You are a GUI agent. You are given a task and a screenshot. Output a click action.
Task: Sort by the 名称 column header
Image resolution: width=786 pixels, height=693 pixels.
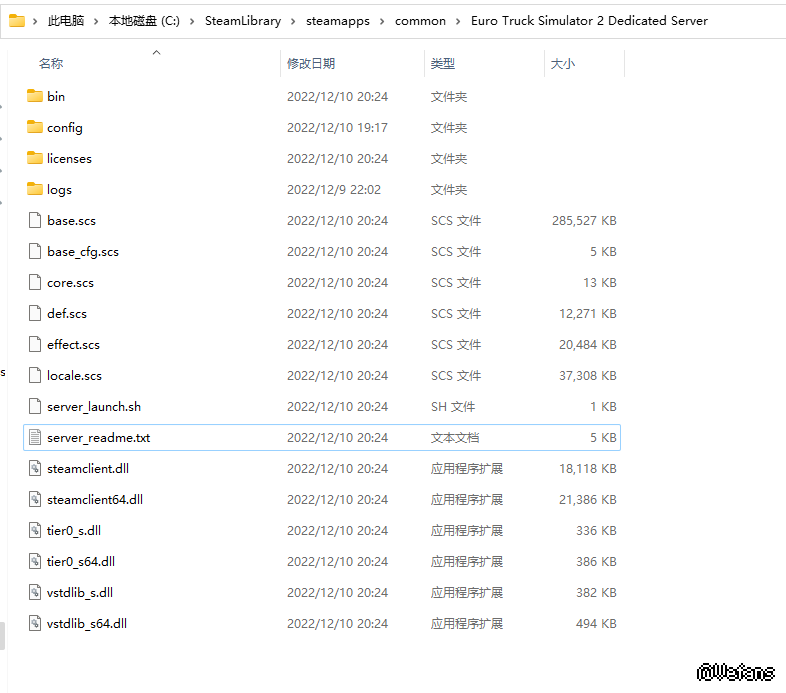click(x=51, y=64)
